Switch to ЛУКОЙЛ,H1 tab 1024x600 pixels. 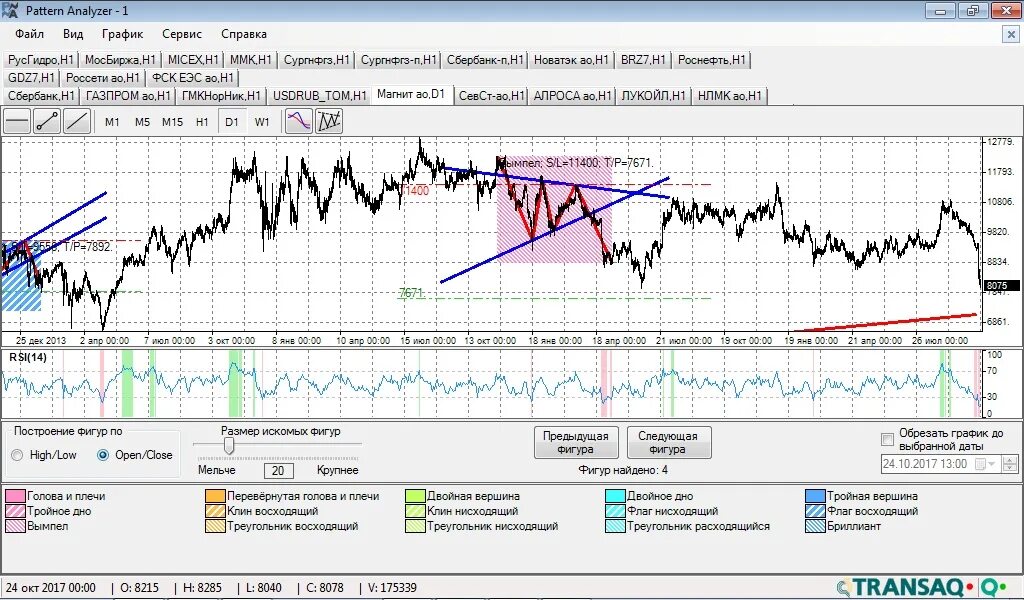653,96
